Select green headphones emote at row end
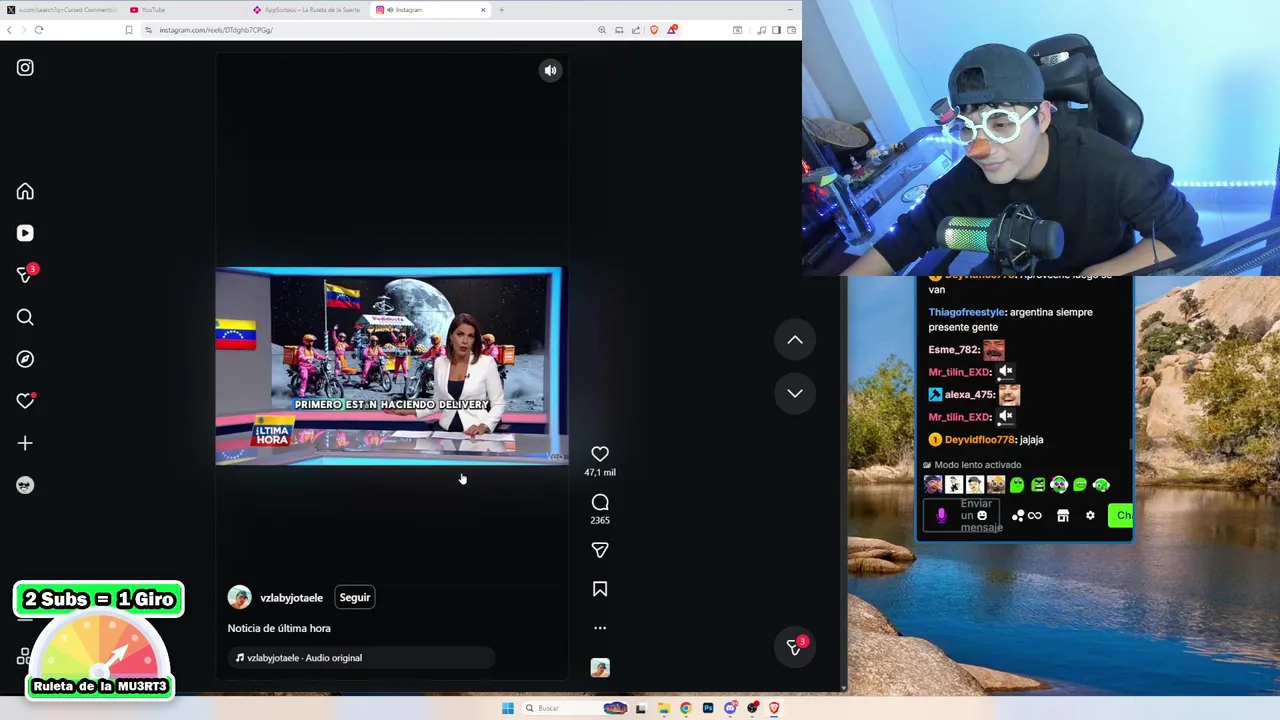1280x720 pixels. click(1101, 485)
